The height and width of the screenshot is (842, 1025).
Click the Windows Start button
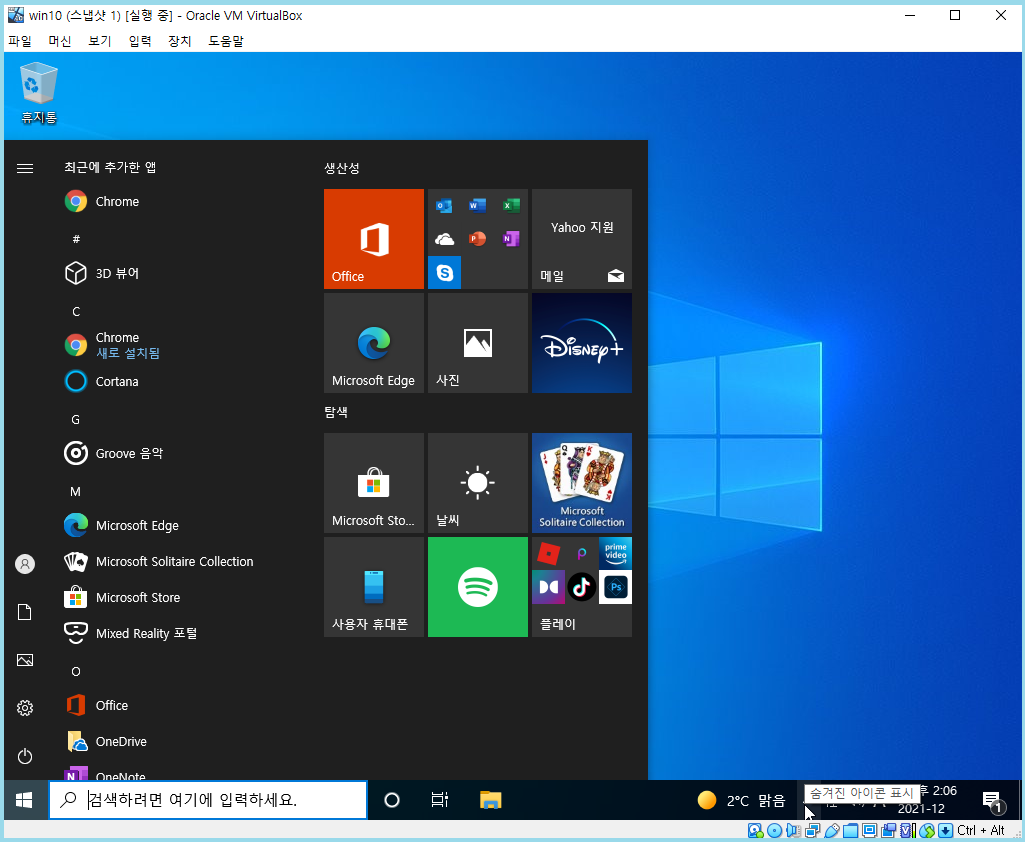pyautogui.click(x=24, y=800)
